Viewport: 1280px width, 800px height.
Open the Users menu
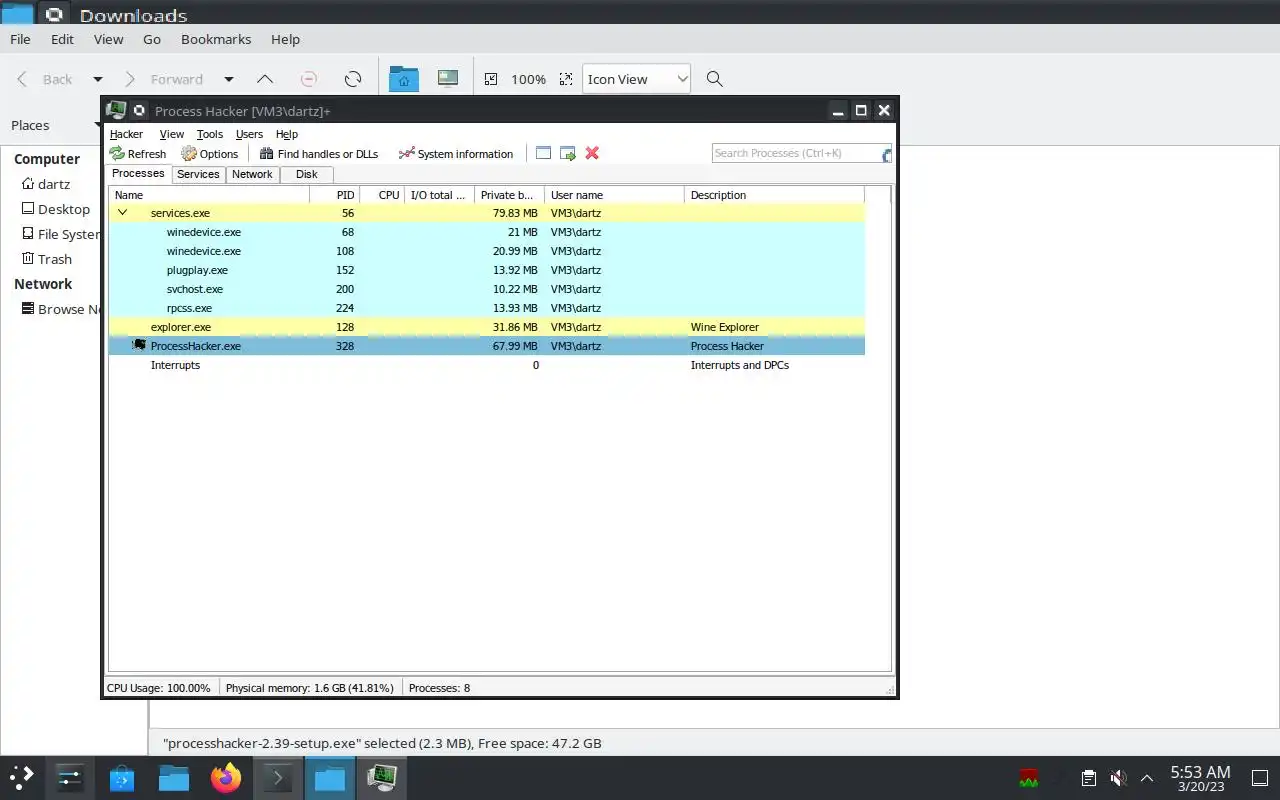pos(249,134)
